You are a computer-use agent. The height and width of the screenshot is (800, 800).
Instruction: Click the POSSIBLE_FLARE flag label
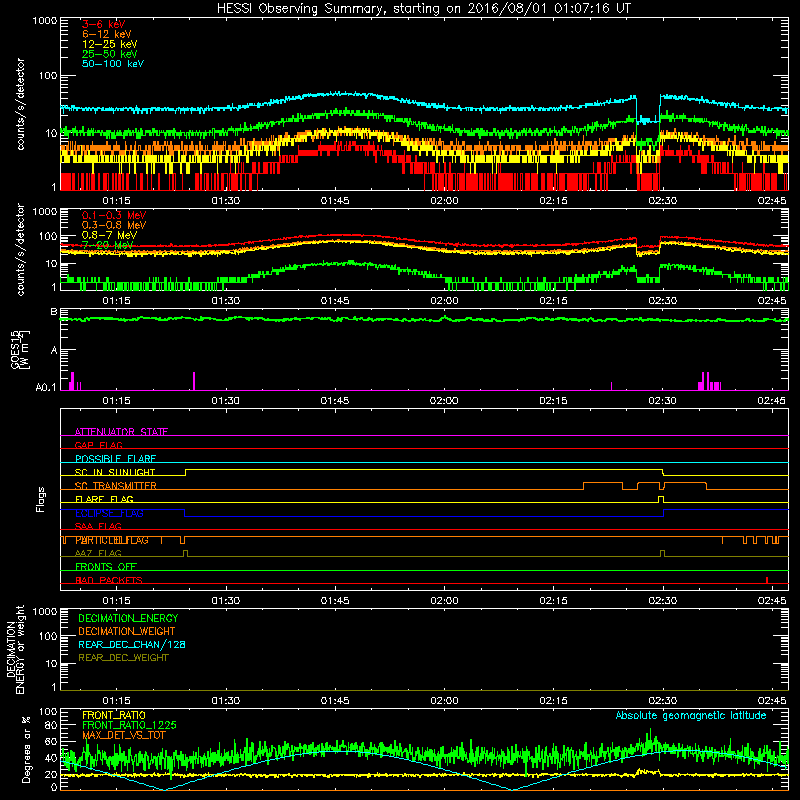pyautogui.click(x=115, y=459)
